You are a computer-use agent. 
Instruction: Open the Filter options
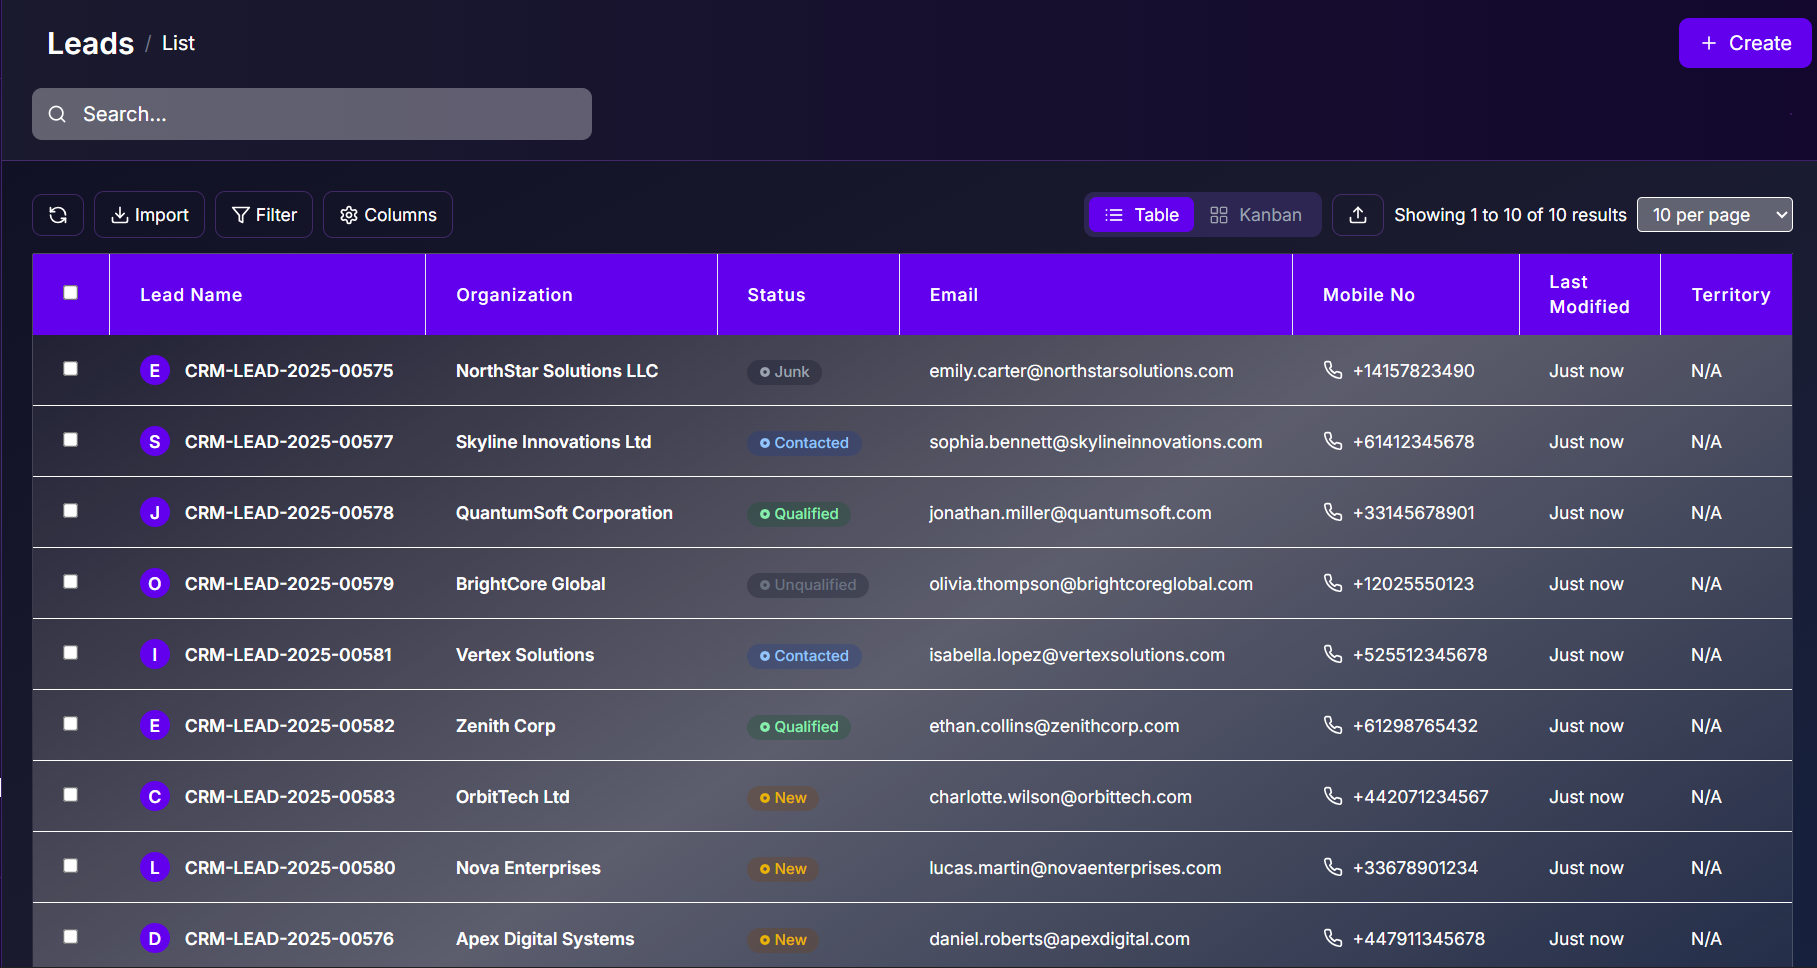[263, 214]
